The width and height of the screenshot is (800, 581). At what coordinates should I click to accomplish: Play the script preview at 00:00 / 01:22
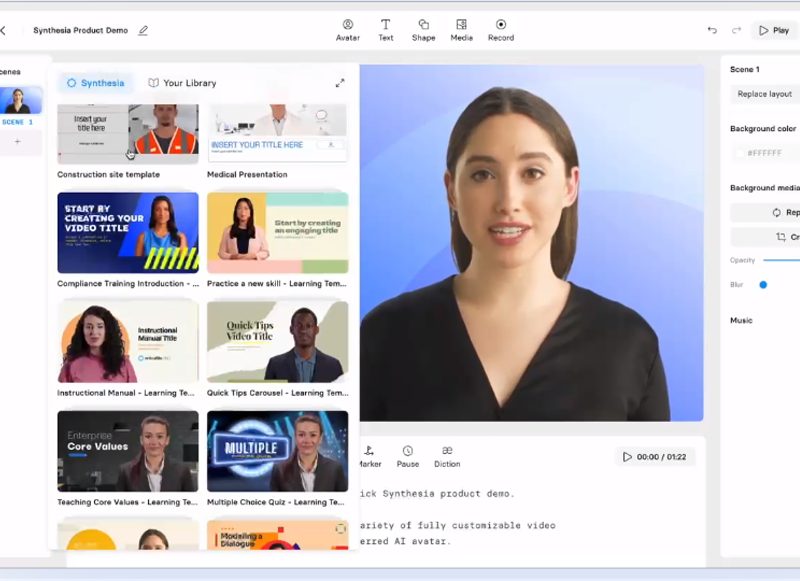[x=655, y=457]
